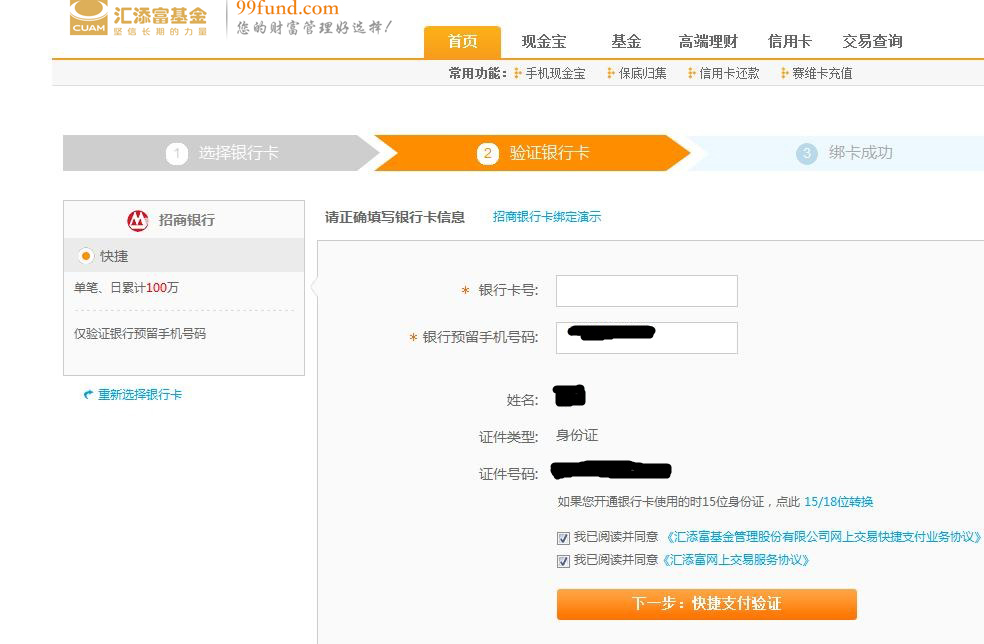Toggle the 网上交易服务协议 agreement checkbox
This screenshot has height=644, width=984.
point(563,561)
